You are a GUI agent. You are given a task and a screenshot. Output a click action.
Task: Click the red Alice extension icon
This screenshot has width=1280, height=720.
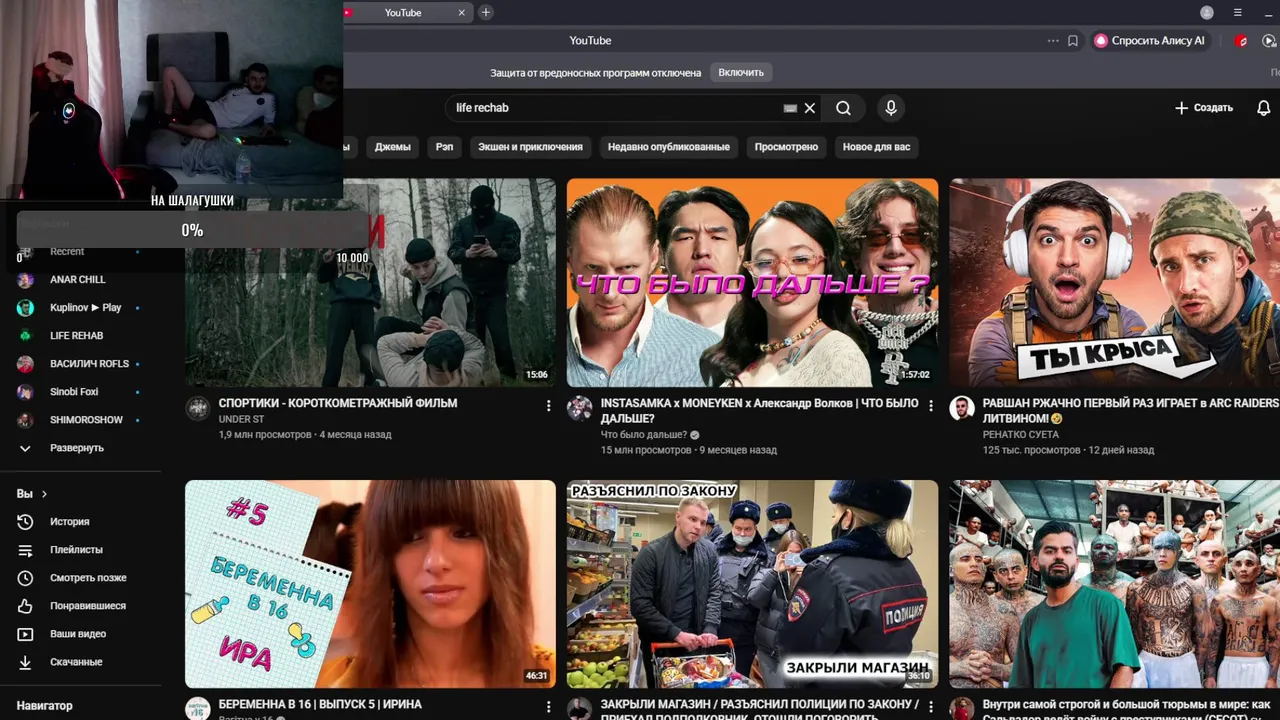pos(1242,41)
